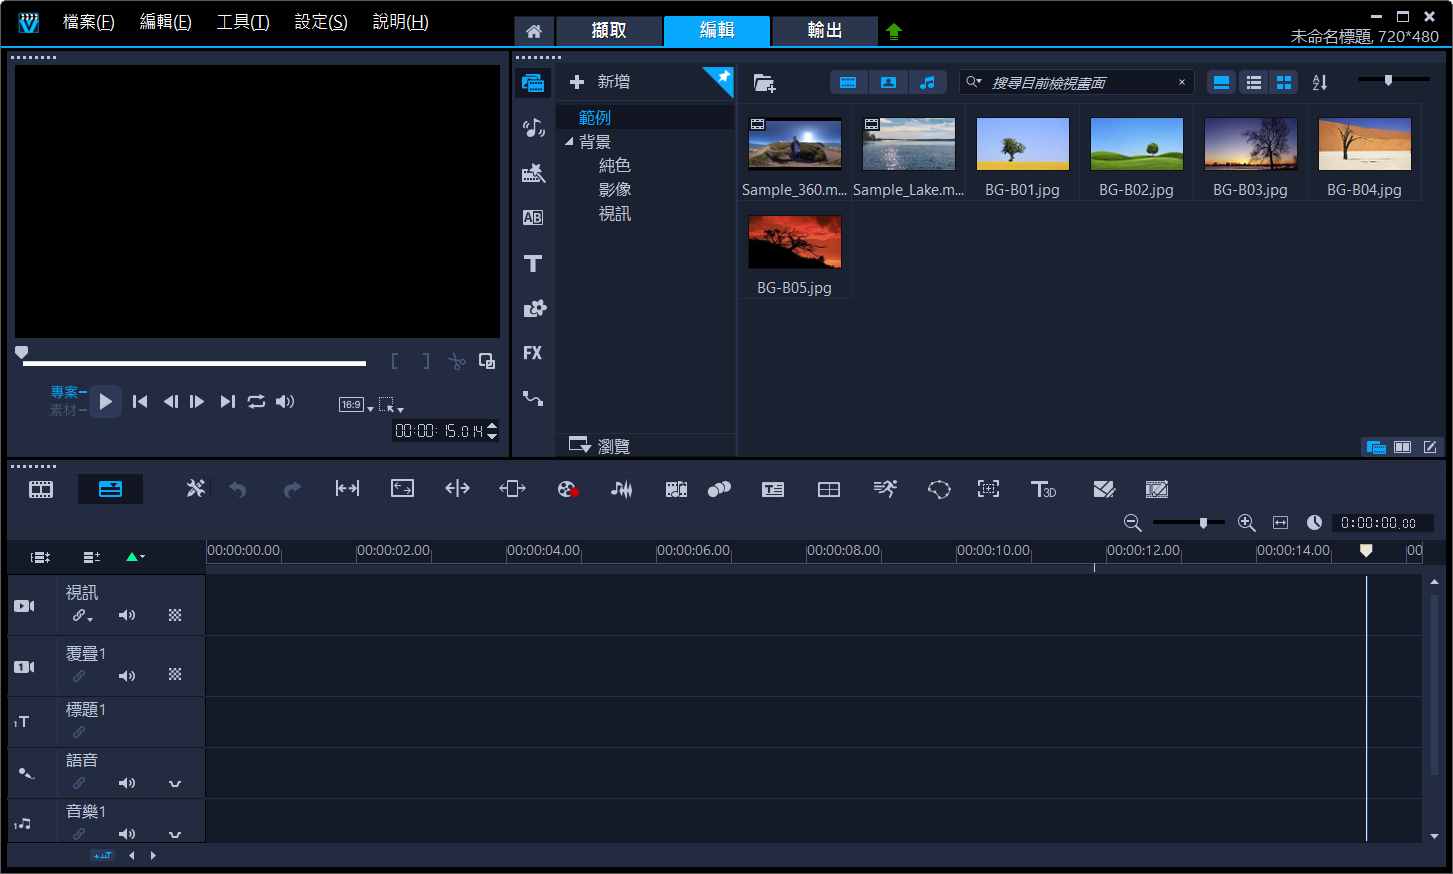Open the 檔案(F) menu
The height and width of the screenshot is (874, 1453).
point(88,22)
